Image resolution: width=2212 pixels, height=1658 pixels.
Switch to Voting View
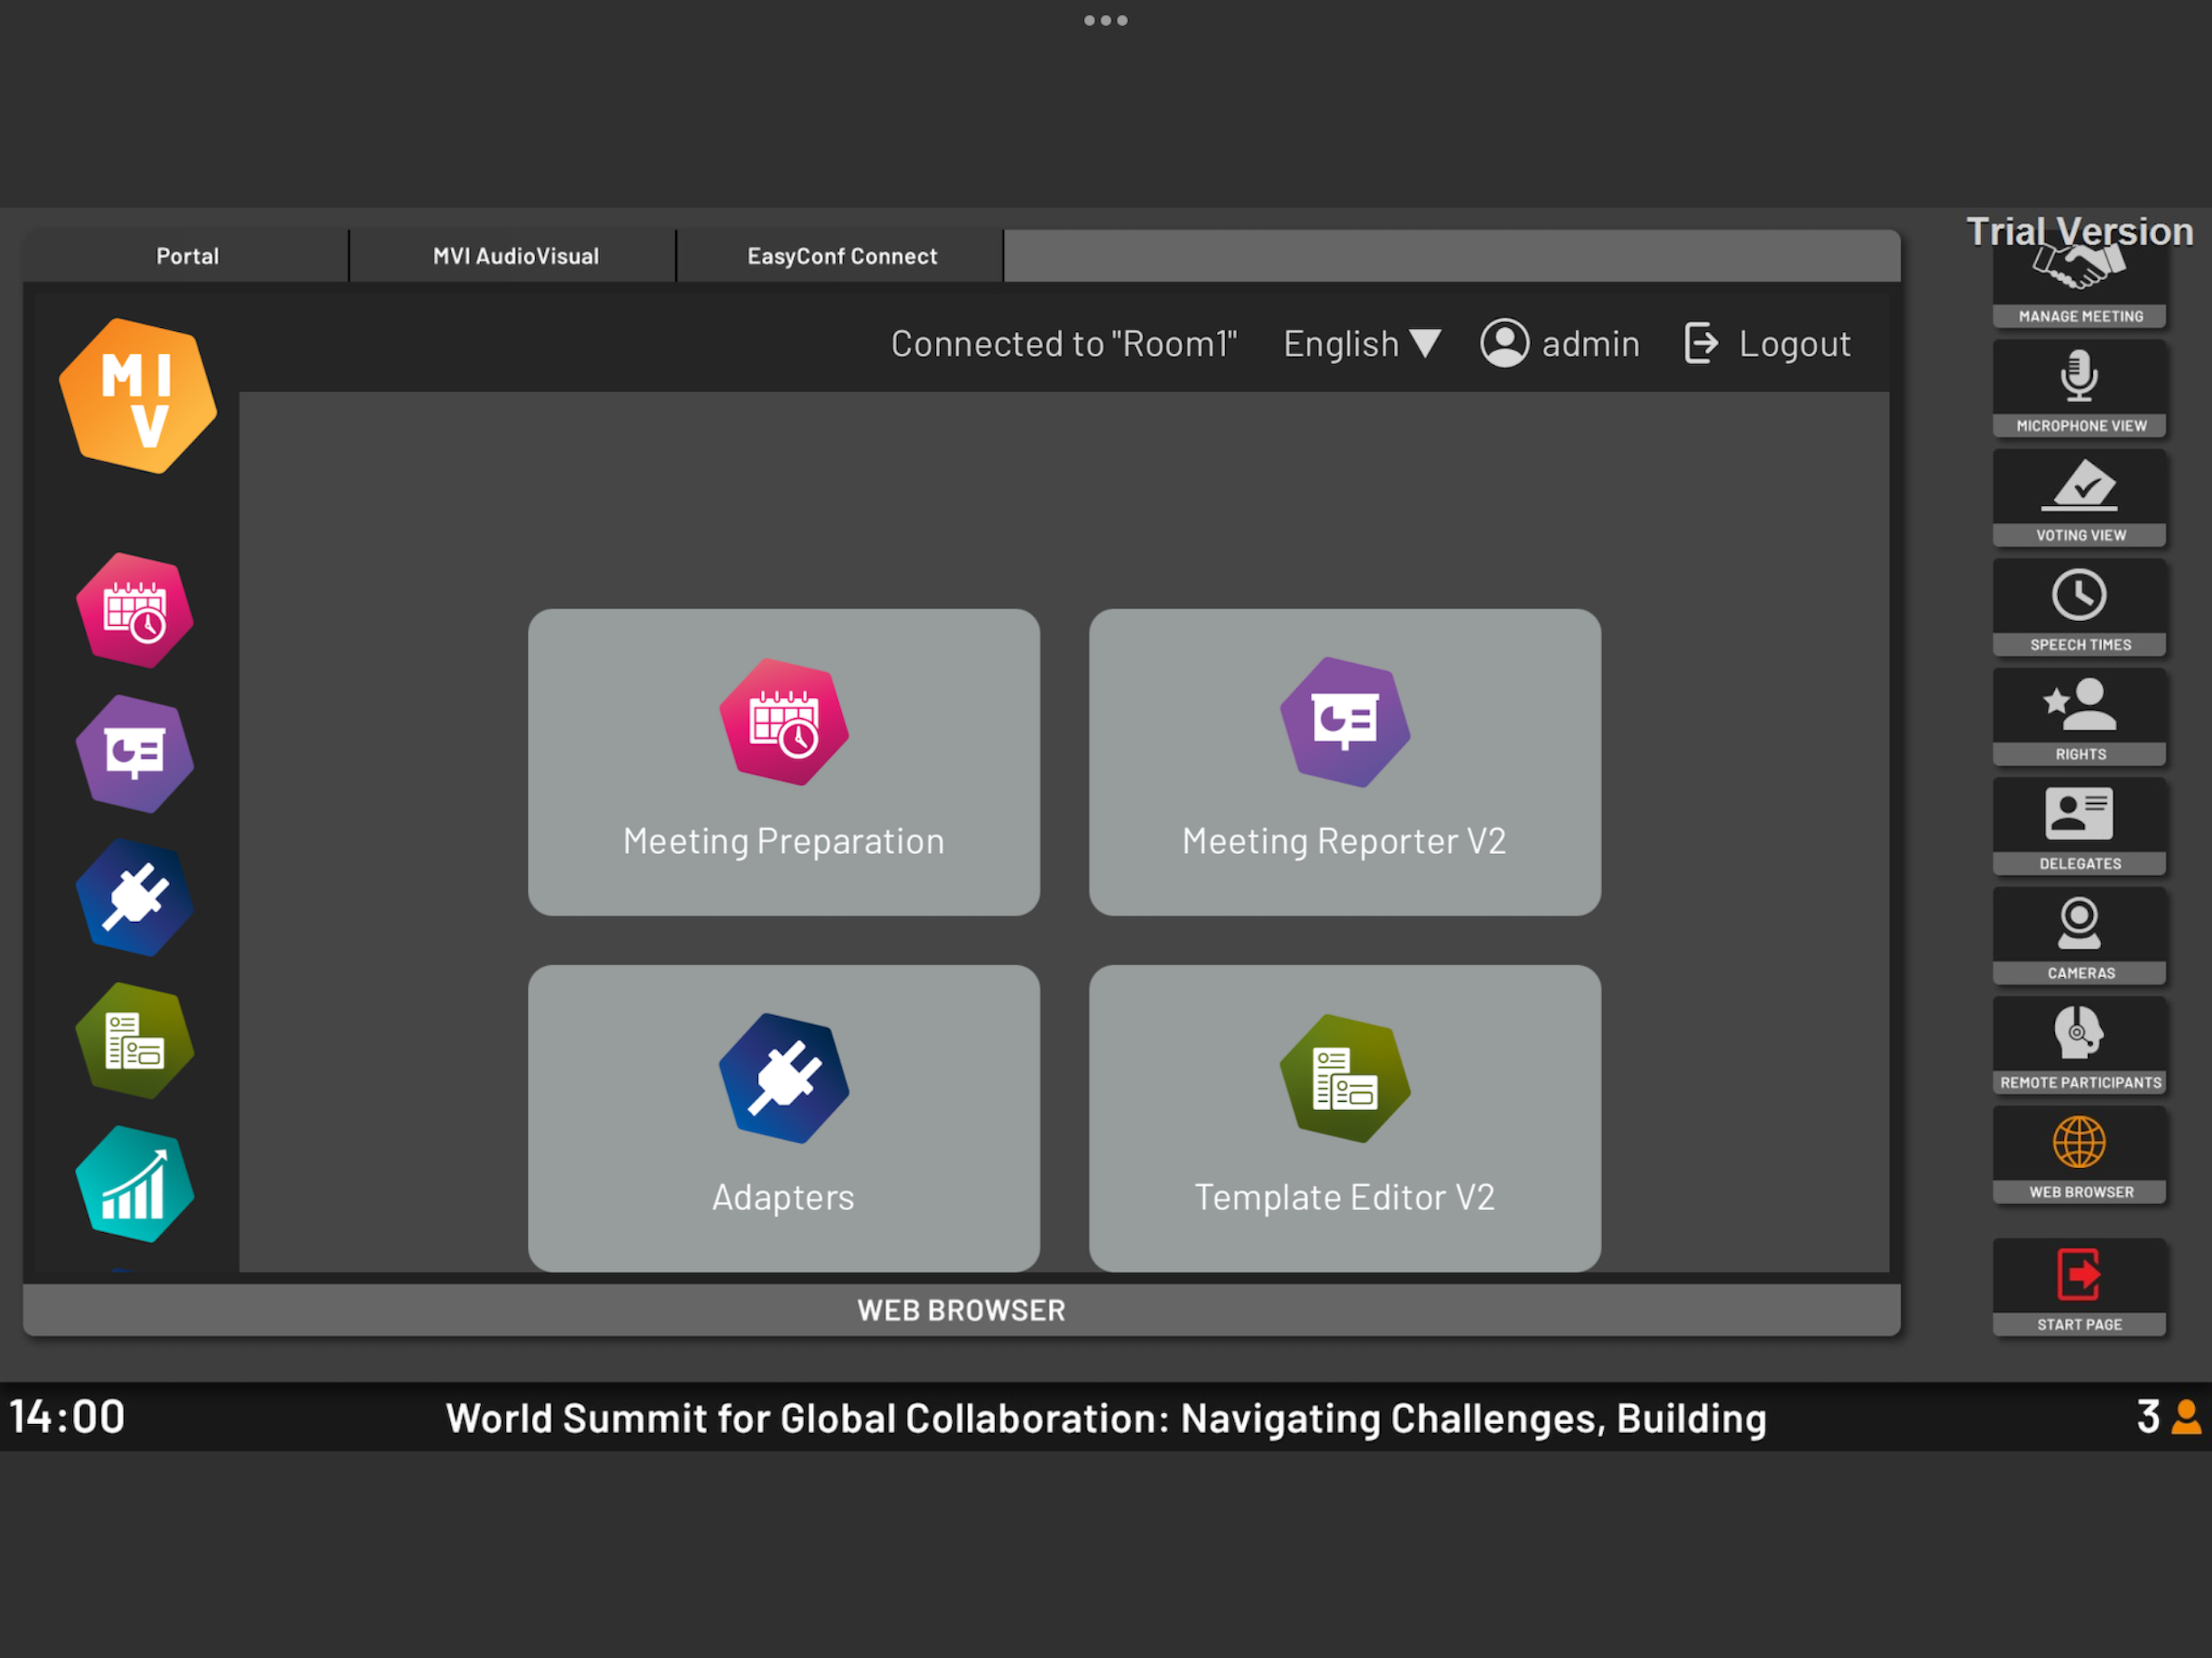[2079, 498]
